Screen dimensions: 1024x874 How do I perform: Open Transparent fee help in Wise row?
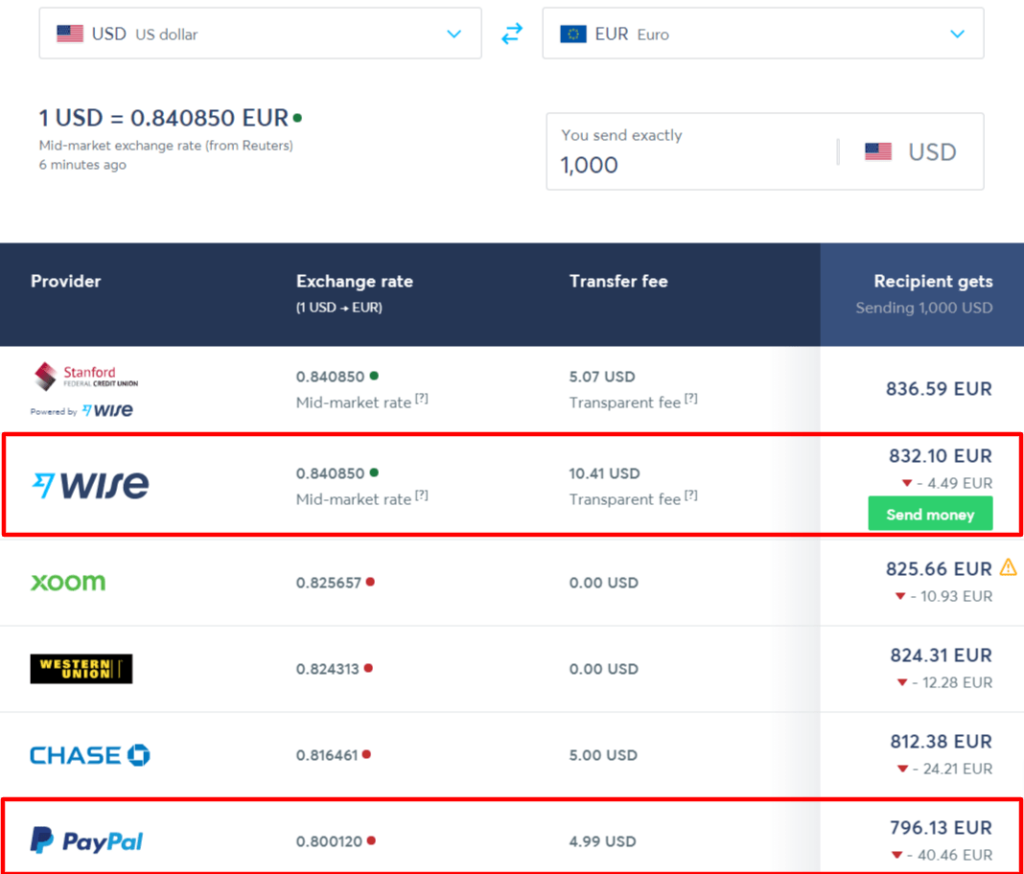tap(691, 495)
